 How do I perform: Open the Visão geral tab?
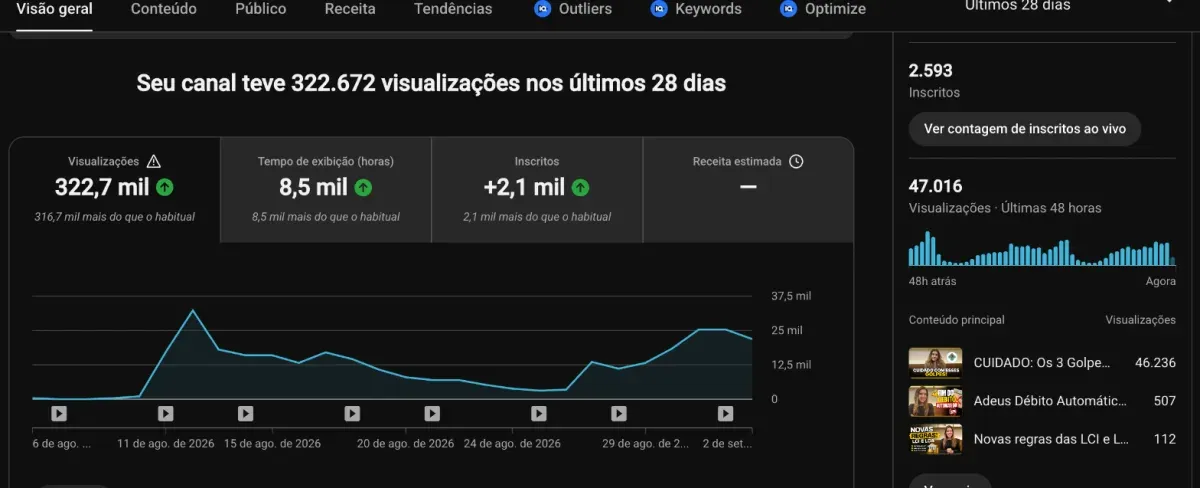click(54, 9)
